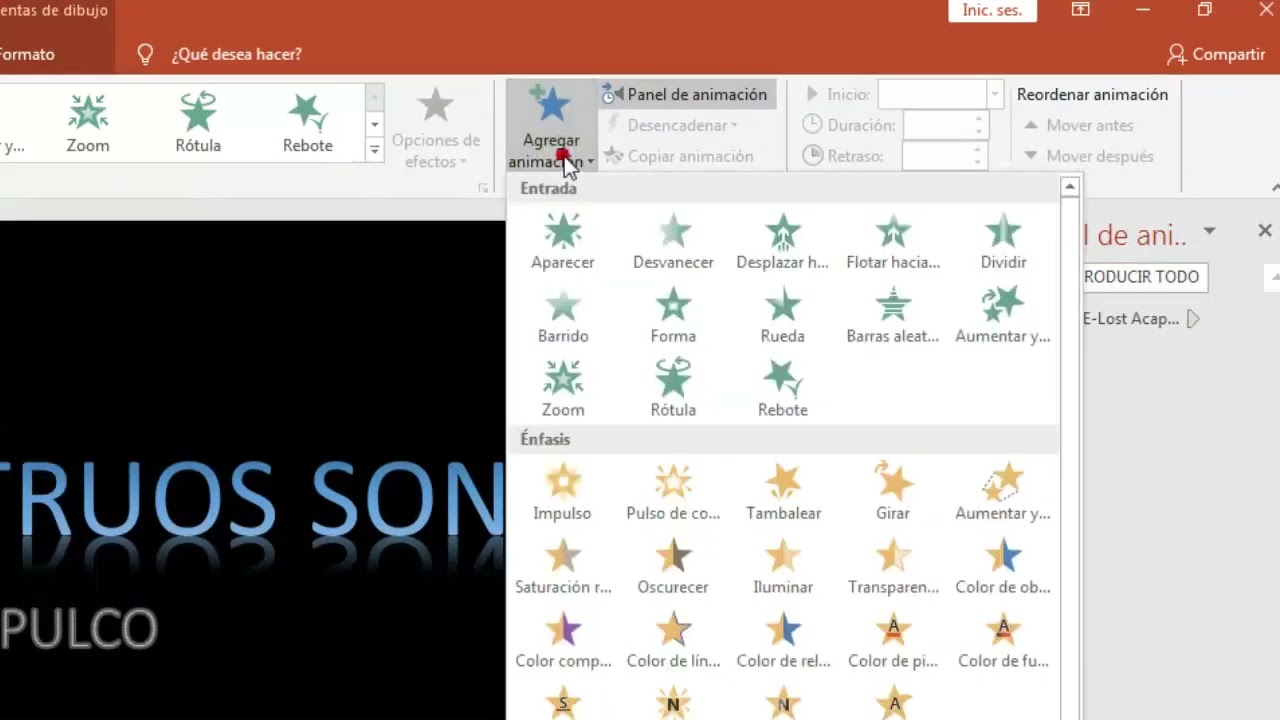
Task: Click Mover después in reorder section
Action: pyautogui.click(x=1089, y=156)
